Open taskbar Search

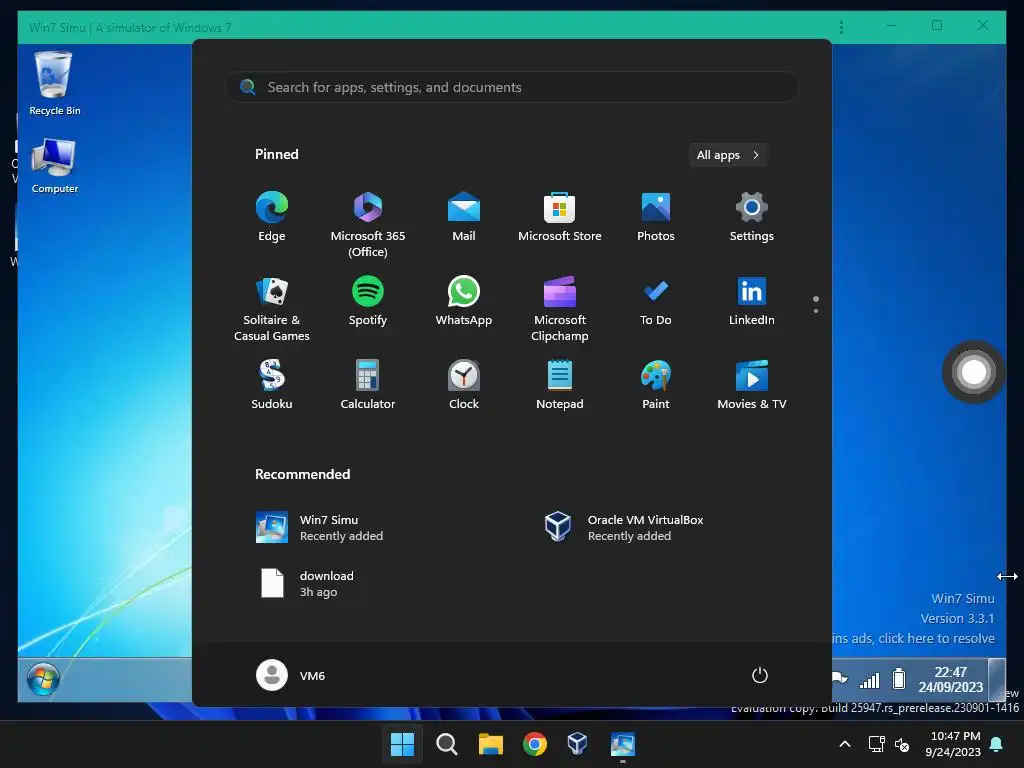447,744
